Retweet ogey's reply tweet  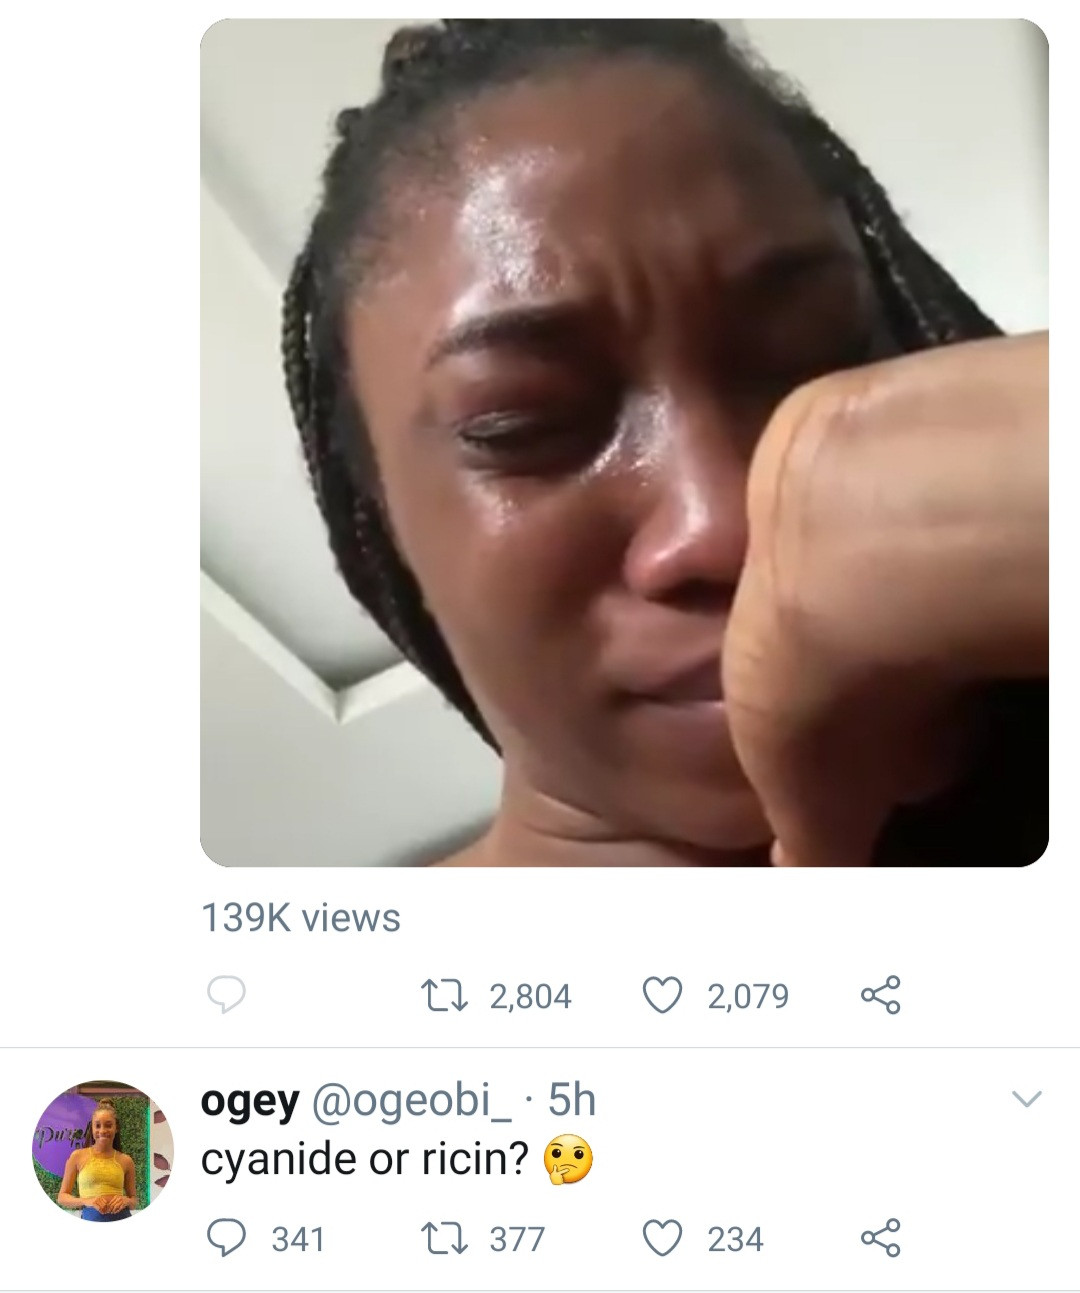click(x=435, y=1239)
